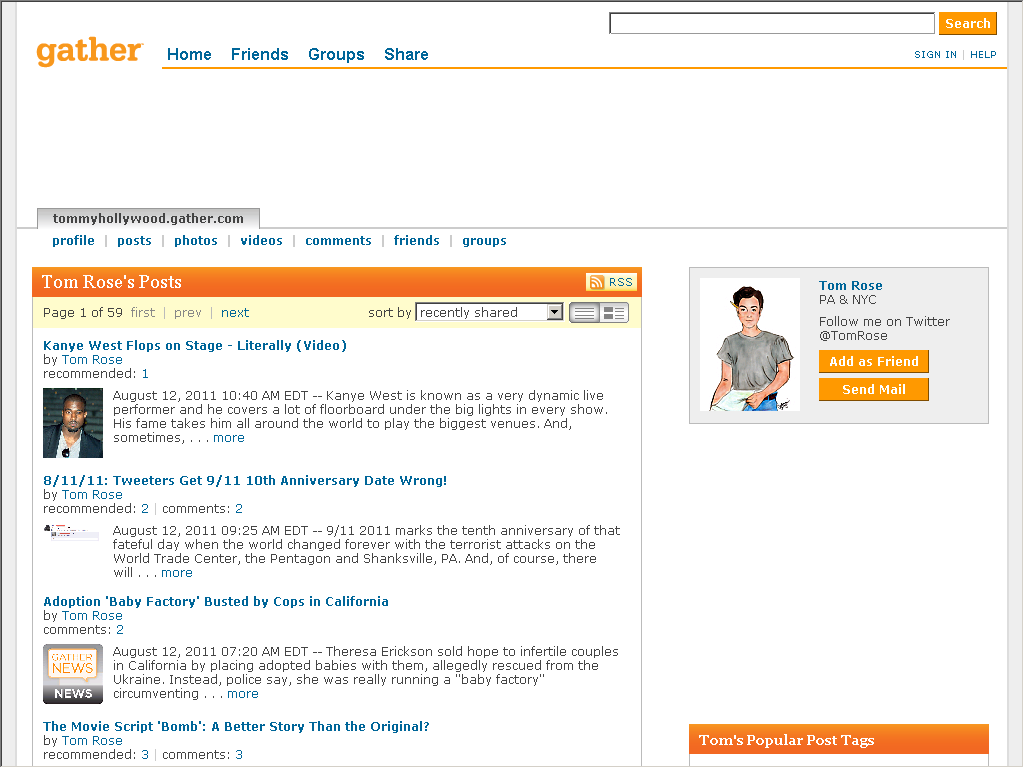Image resolution: width=1024 pixels, height=768 pixels.
Task: Open recommended count on Kanye West post
Action: [x=145, y=374]
